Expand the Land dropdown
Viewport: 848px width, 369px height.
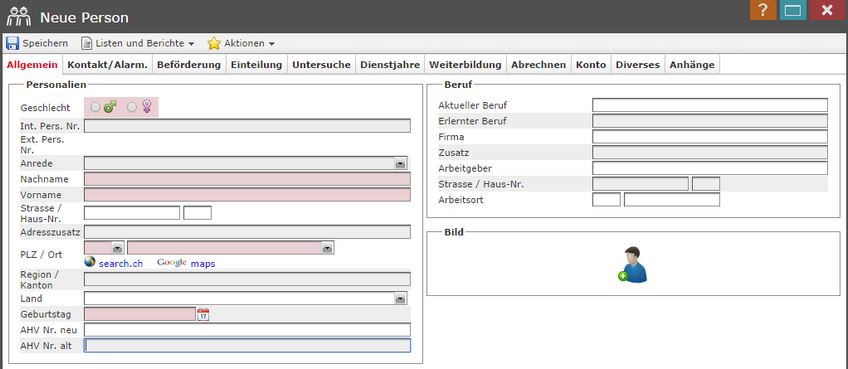click(x=400, y=298)
